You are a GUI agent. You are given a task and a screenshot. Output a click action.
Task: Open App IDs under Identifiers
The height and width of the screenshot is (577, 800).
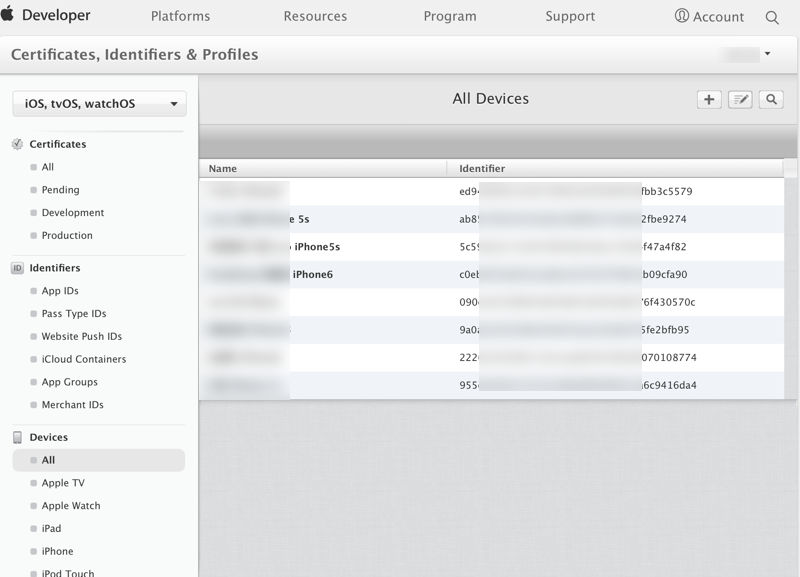(60, 291)
